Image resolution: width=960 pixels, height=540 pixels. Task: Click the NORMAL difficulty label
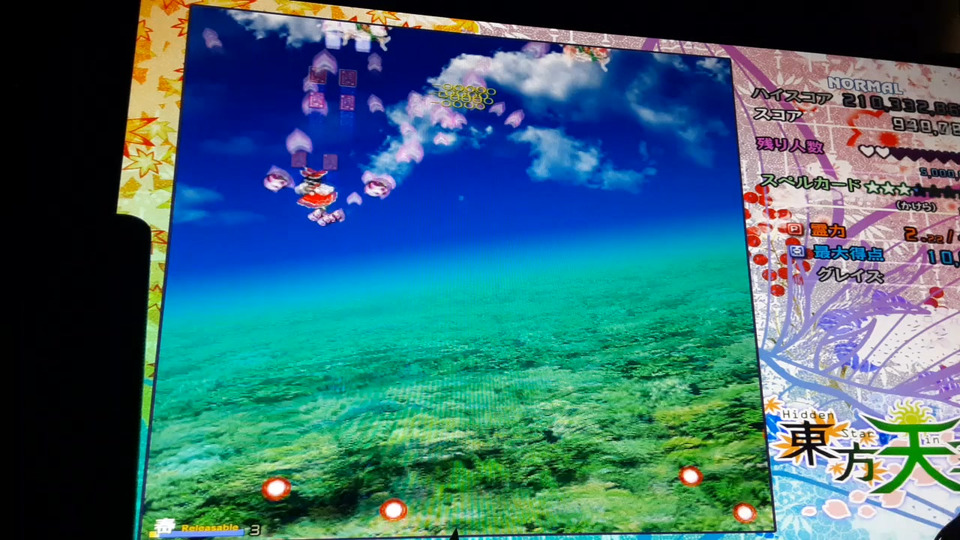click(864, 85)
